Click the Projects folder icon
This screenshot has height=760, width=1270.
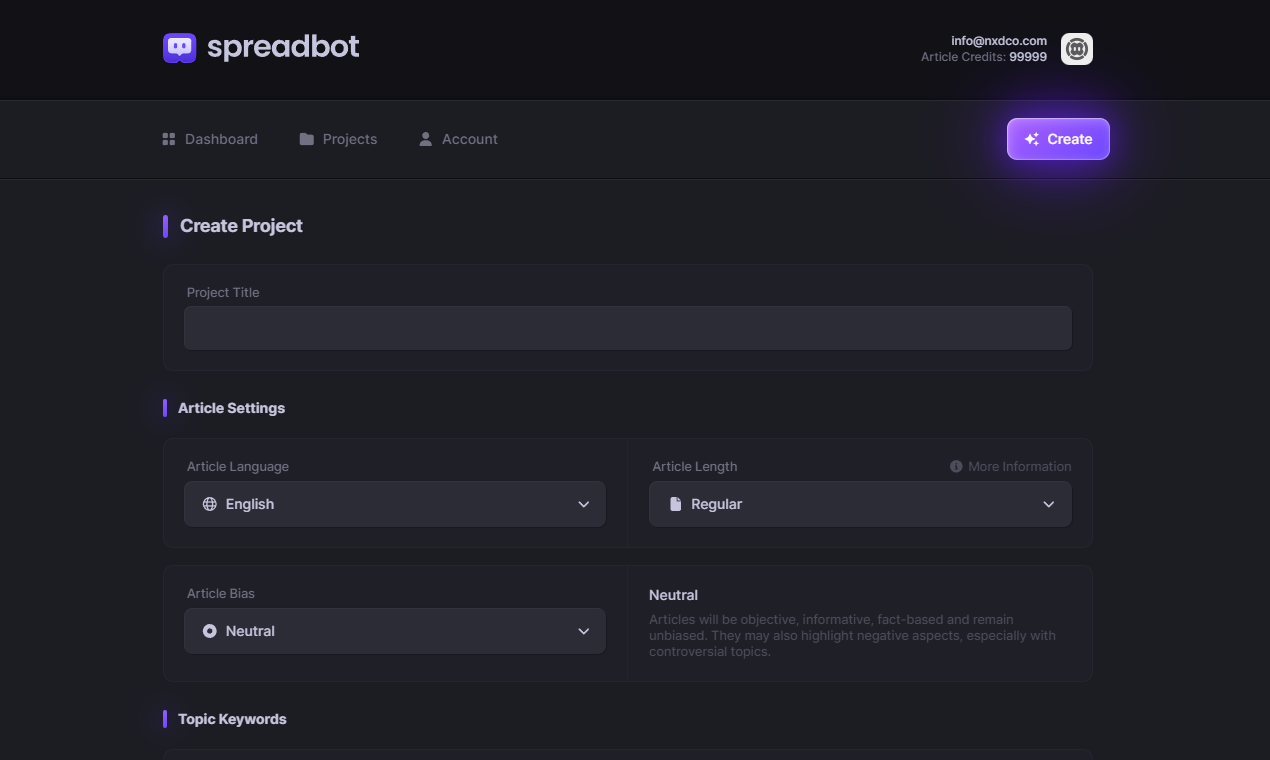coord(307,139)
